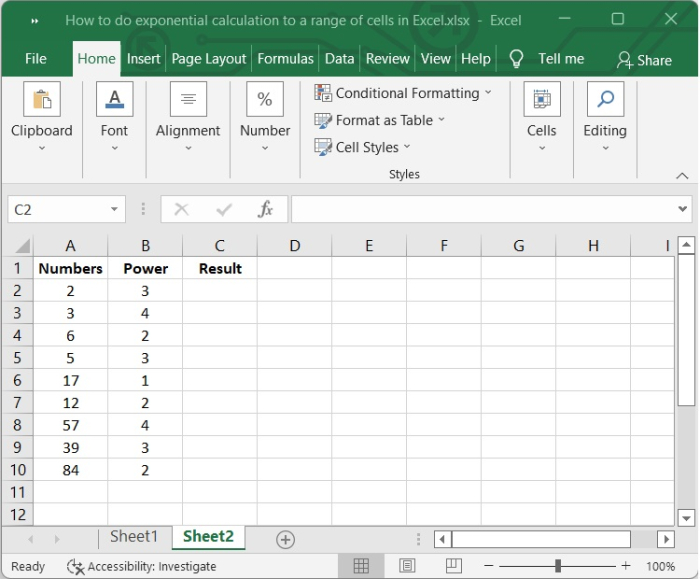Expand the formula bar
This screenshot has width=700, height=579.
[x=684, y=209]
